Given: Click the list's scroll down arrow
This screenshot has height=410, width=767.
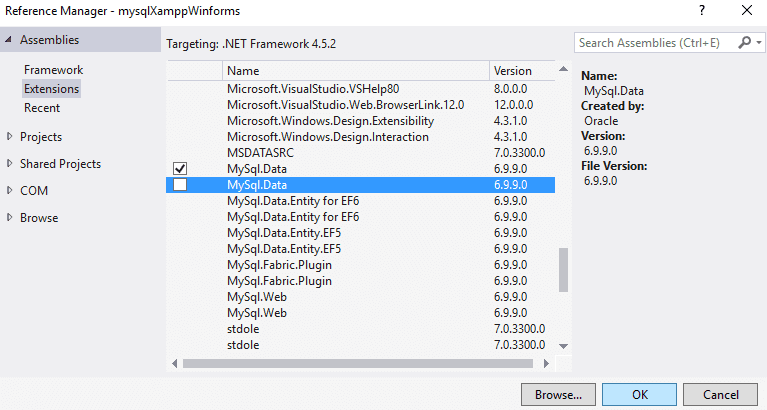Looking at the screenshot, I should pyautogui.click(x=564, y=346).
